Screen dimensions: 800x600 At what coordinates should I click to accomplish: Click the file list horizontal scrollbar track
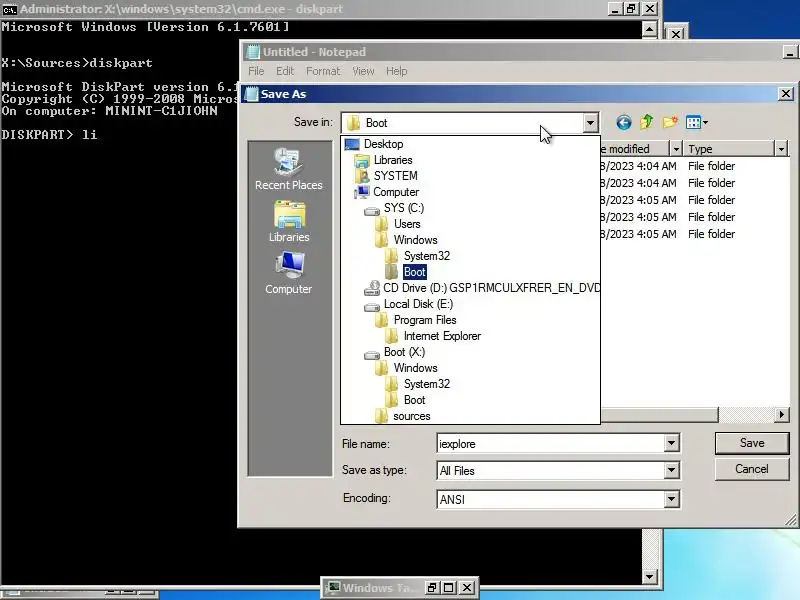tap(746, 415)
